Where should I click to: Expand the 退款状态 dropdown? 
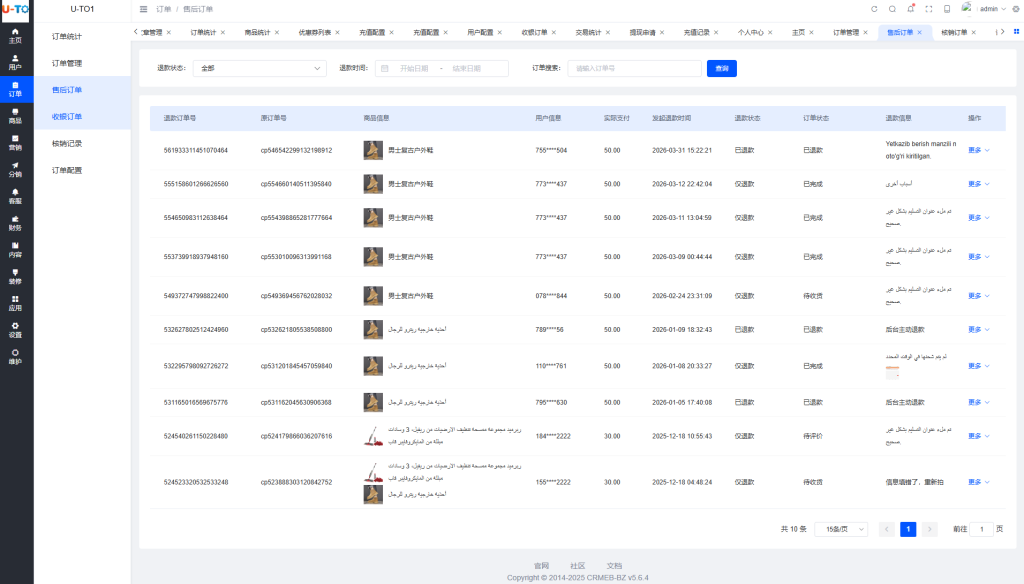[259, 68]
